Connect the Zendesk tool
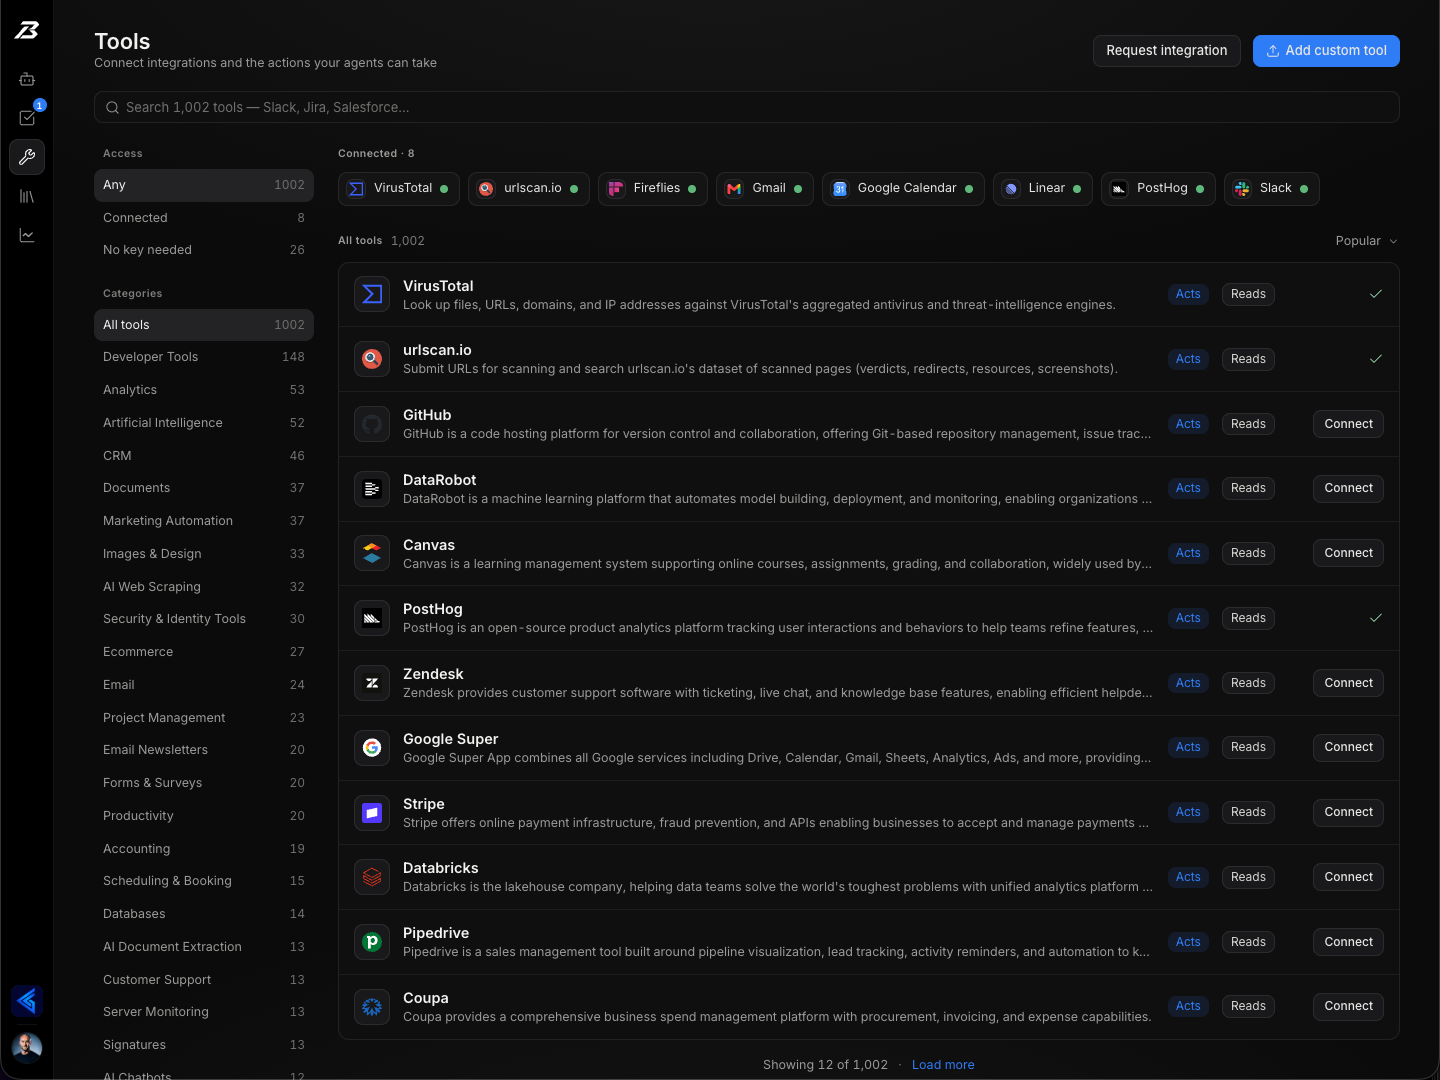The image size is (1440, 1080). pos(1348,683)
